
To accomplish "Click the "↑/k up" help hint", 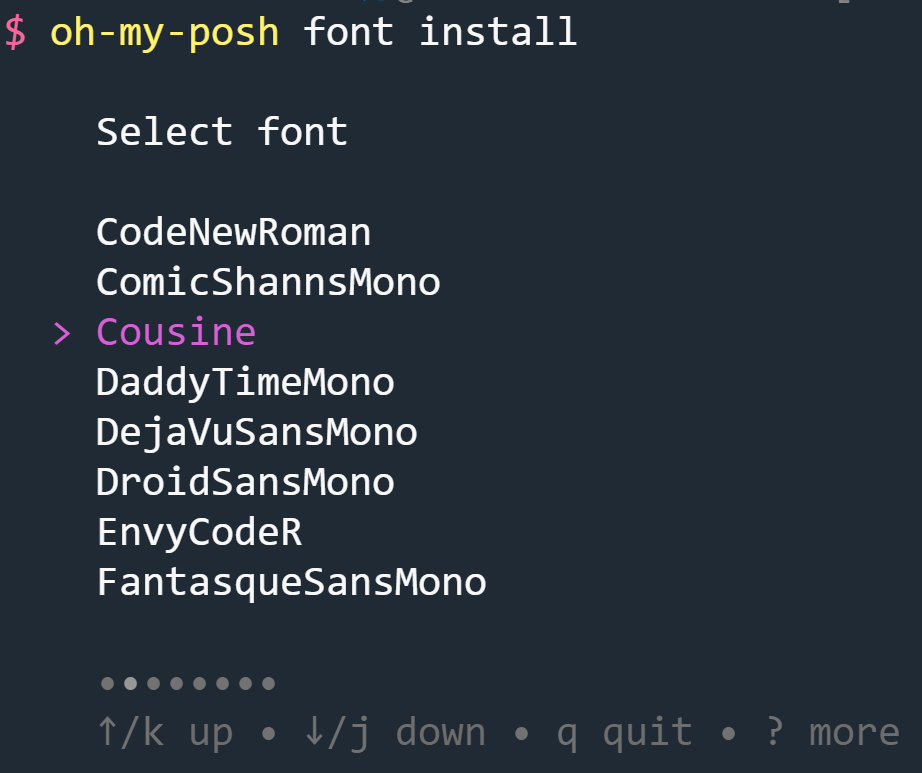I will (x=165, y=733).
